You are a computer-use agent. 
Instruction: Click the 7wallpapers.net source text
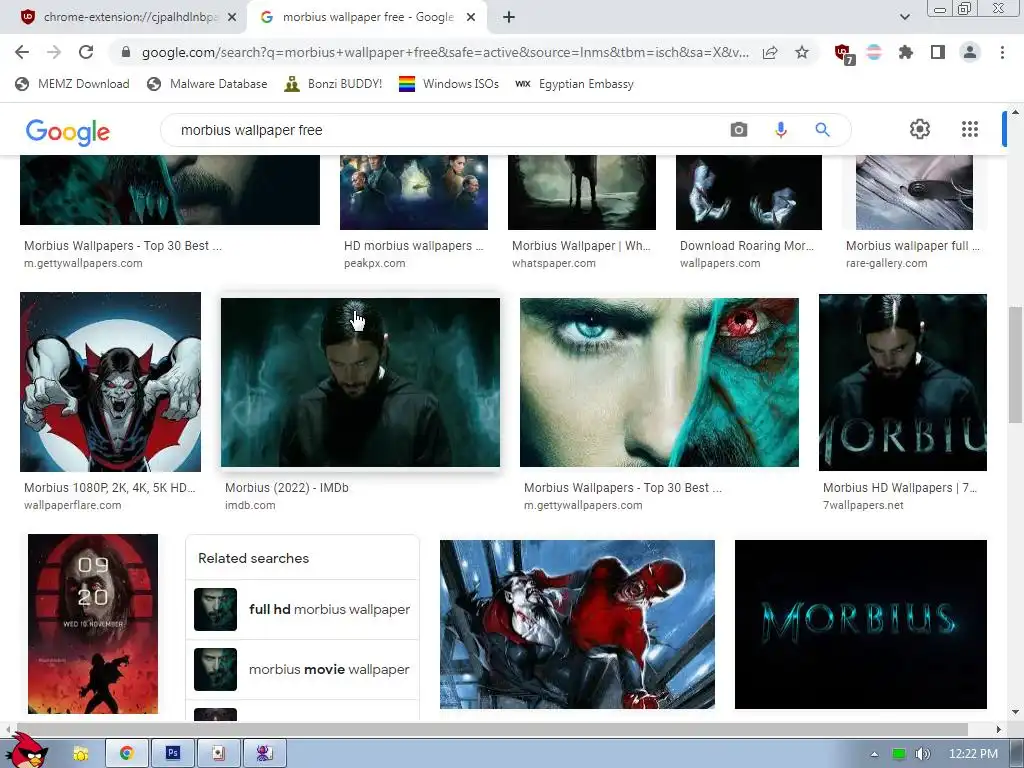pos(863,505)
